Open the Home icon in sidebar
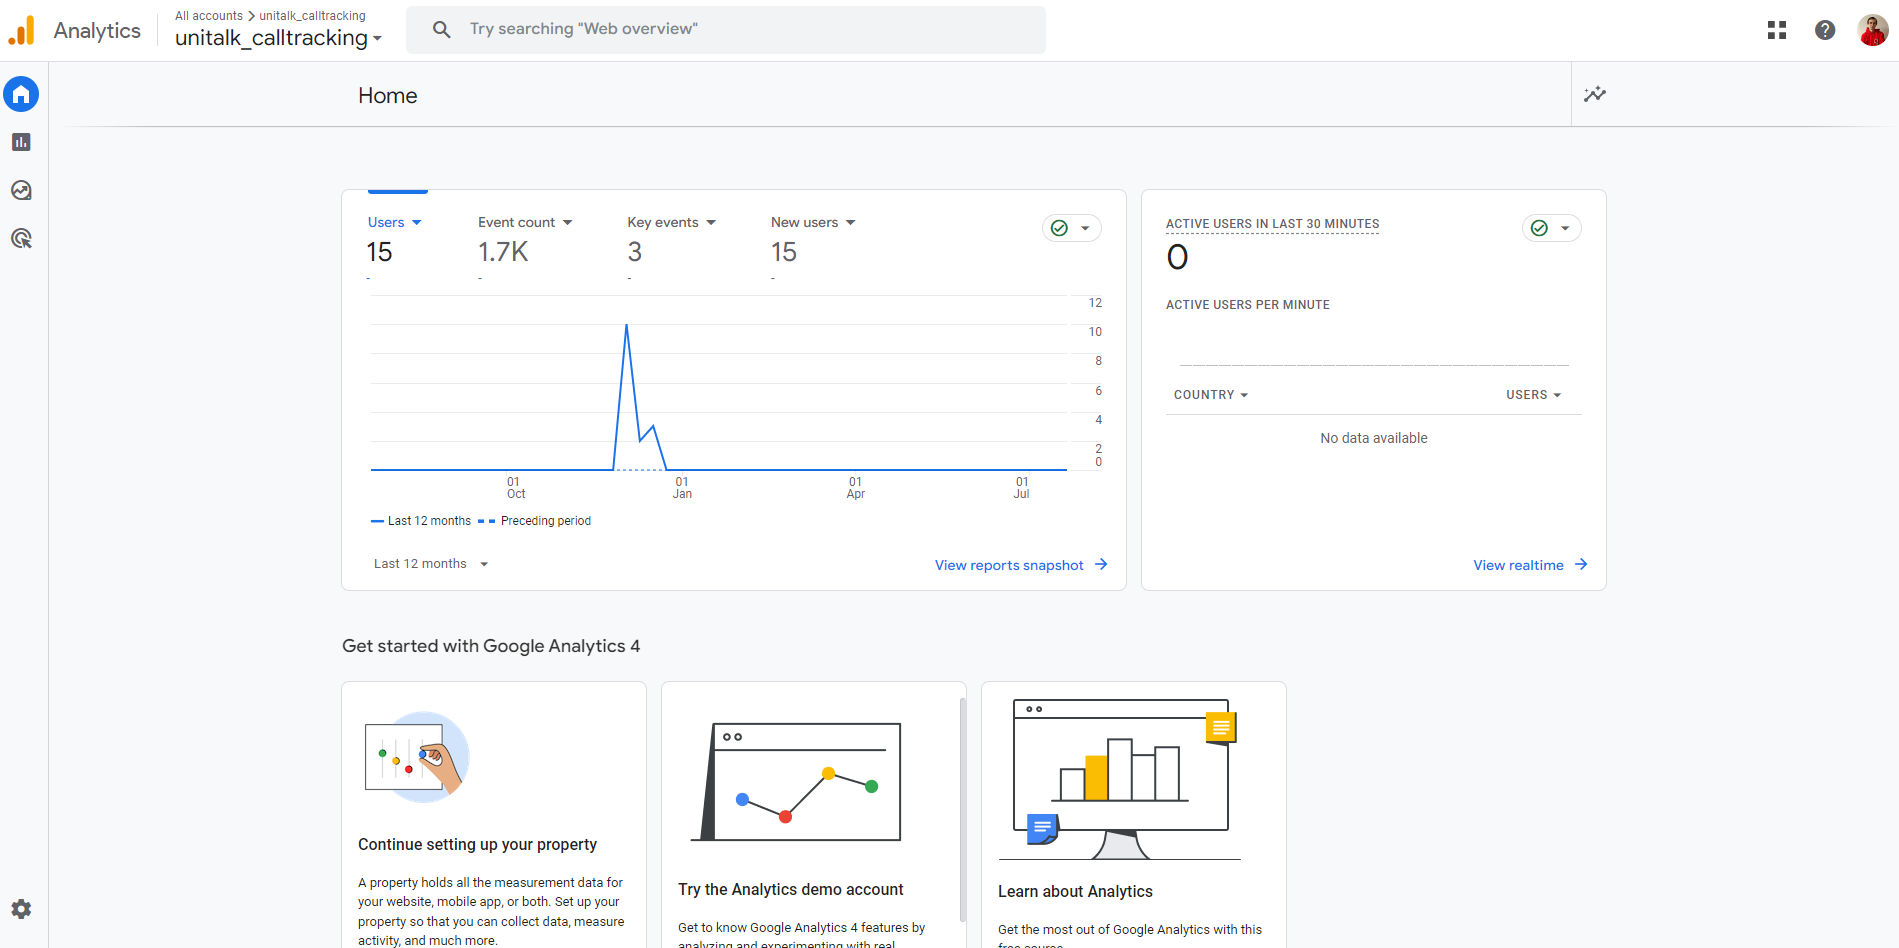This screenshot has height=948, width=1899. [x=21, y=95]
